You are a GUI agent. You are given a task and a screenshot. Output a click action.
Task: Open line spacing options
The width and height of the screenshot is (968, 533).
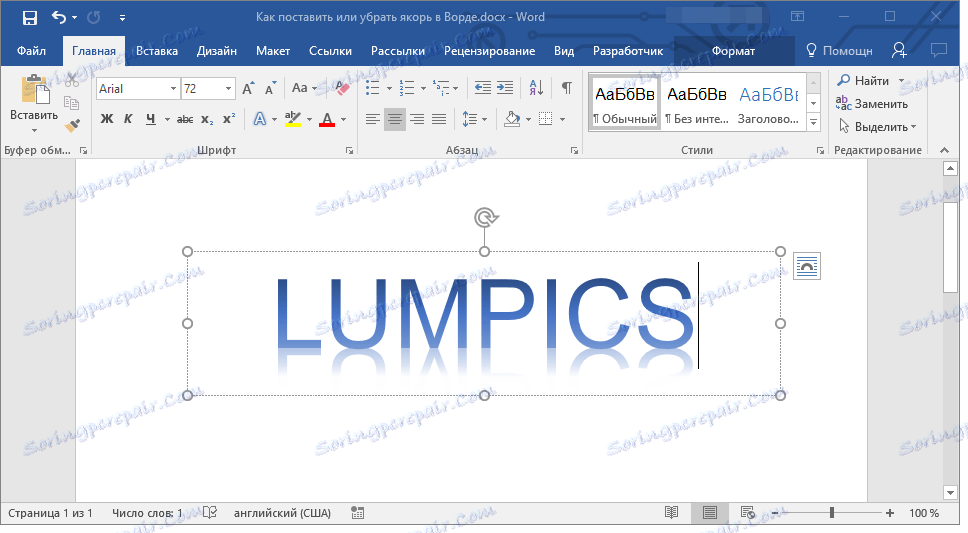point(474,119)
